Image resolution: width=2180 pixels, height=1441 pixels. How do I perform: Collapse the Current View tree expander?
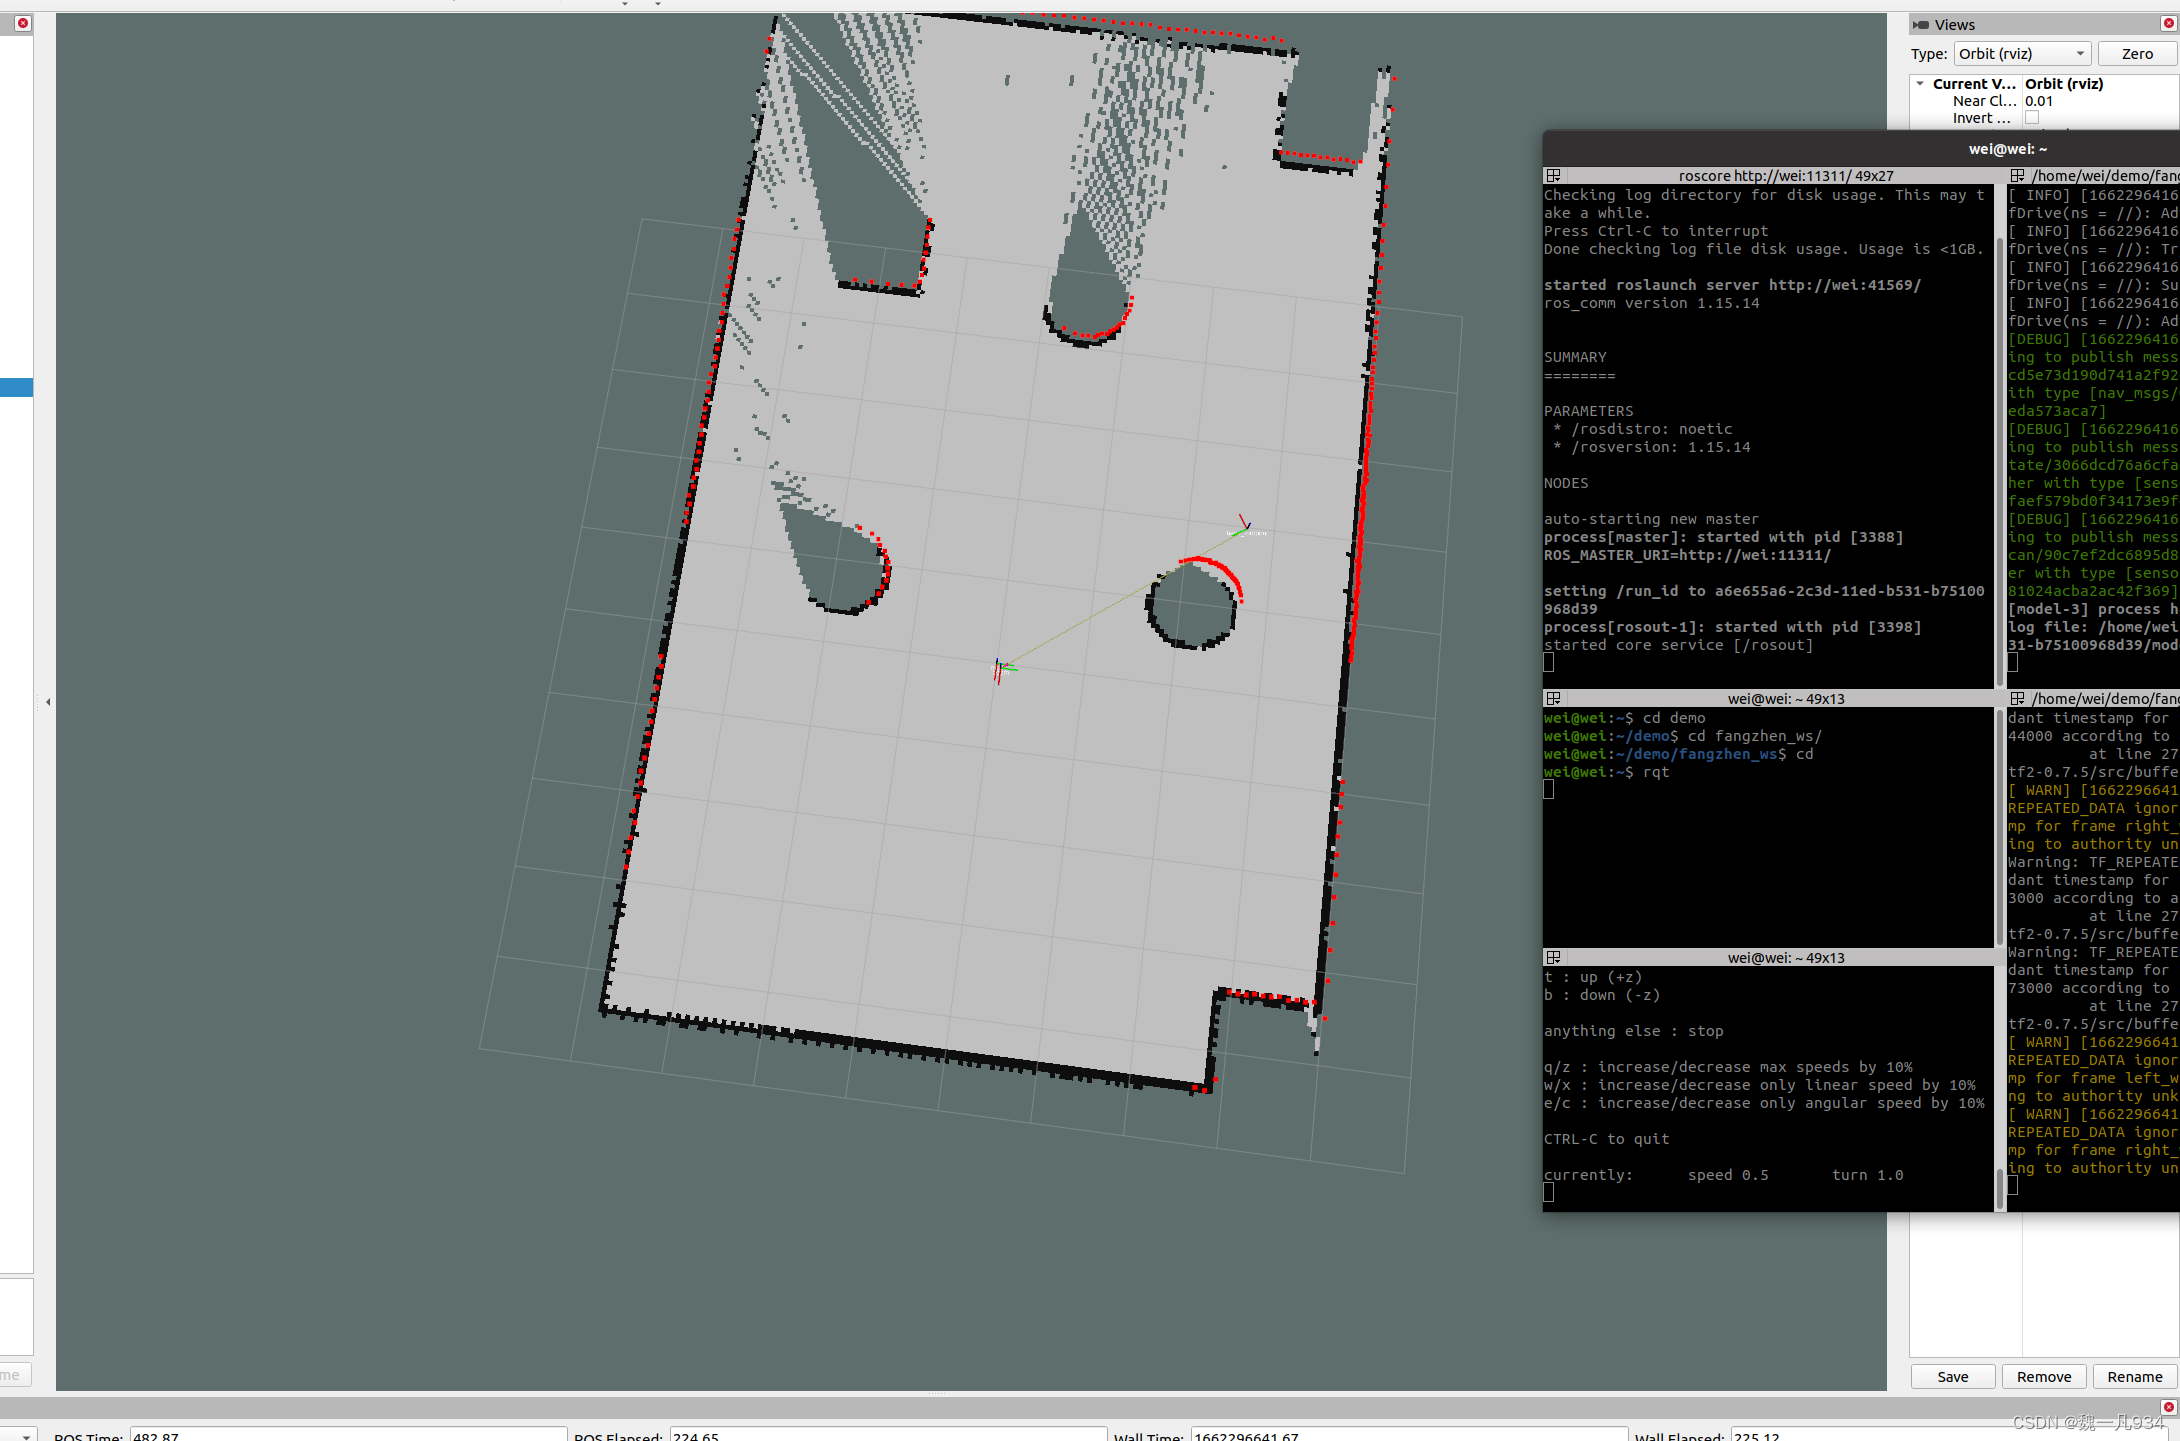[1920, 84]
